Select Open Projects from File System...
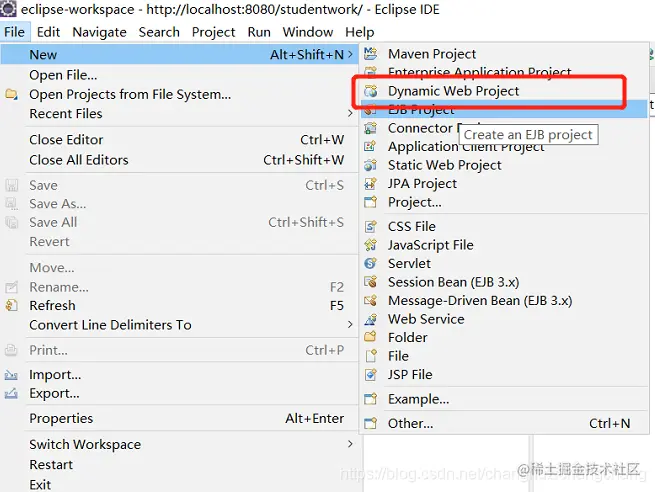This screenshot has width=655, height=492. pos(180,94)
